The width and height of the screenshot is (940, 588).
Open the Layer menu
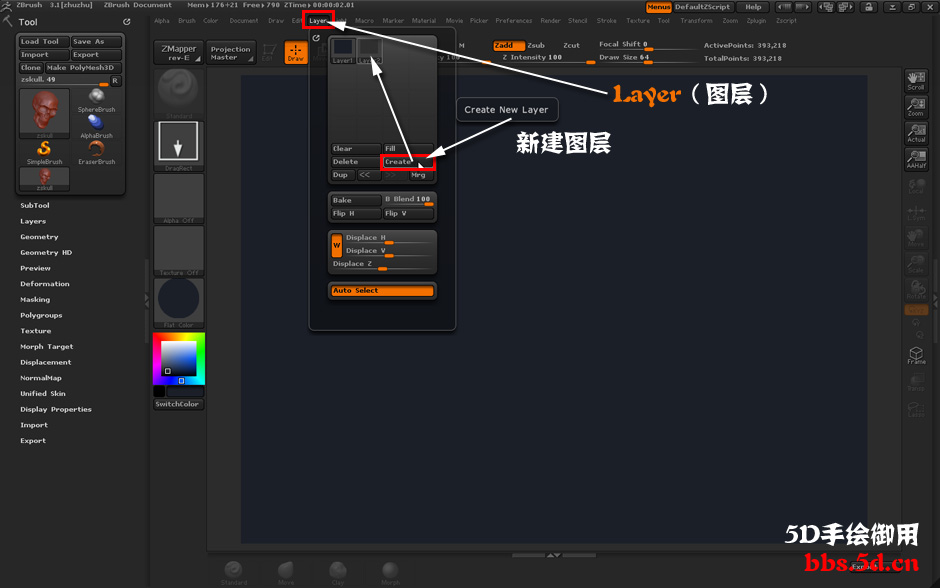[x=318, y=21]
